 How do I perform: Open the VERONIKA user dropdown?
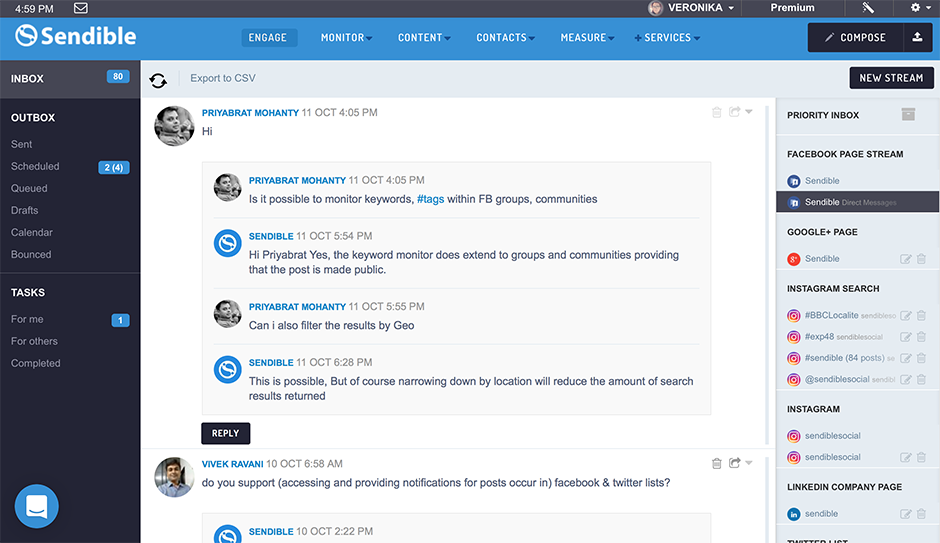point(701,8)
